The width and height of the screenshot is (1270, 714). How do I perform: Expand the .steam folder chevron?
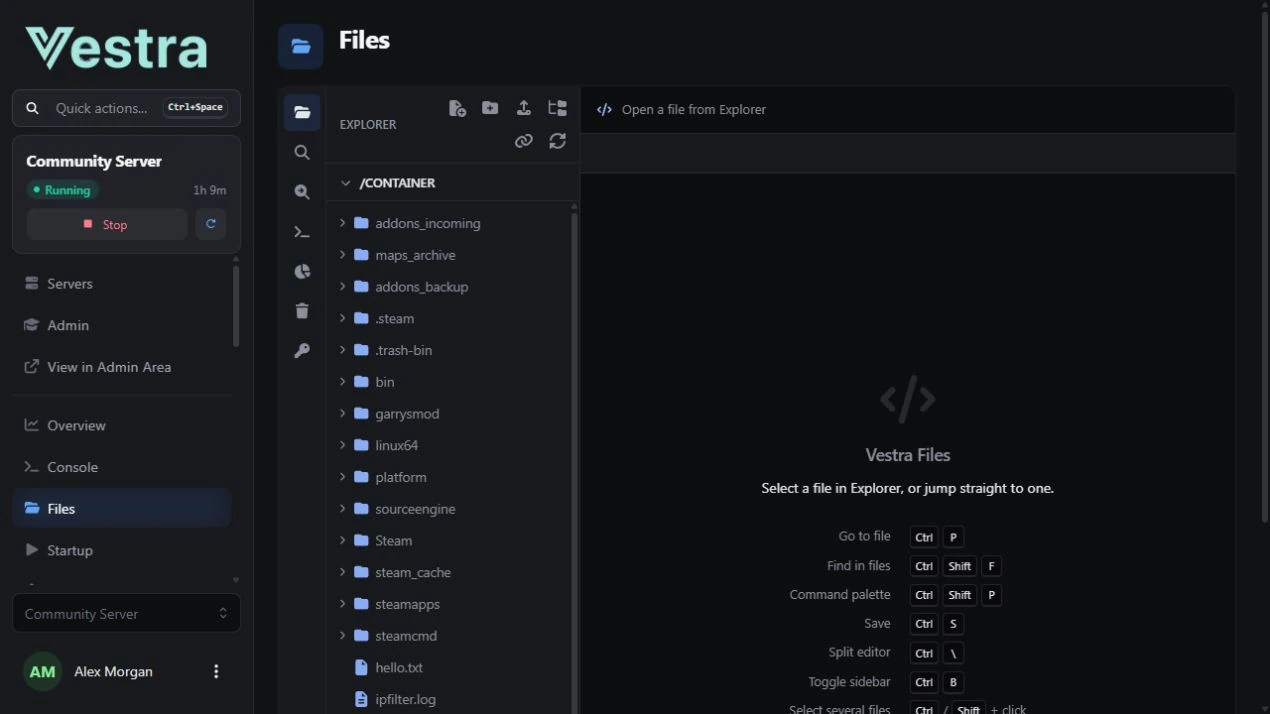[342, 318]
